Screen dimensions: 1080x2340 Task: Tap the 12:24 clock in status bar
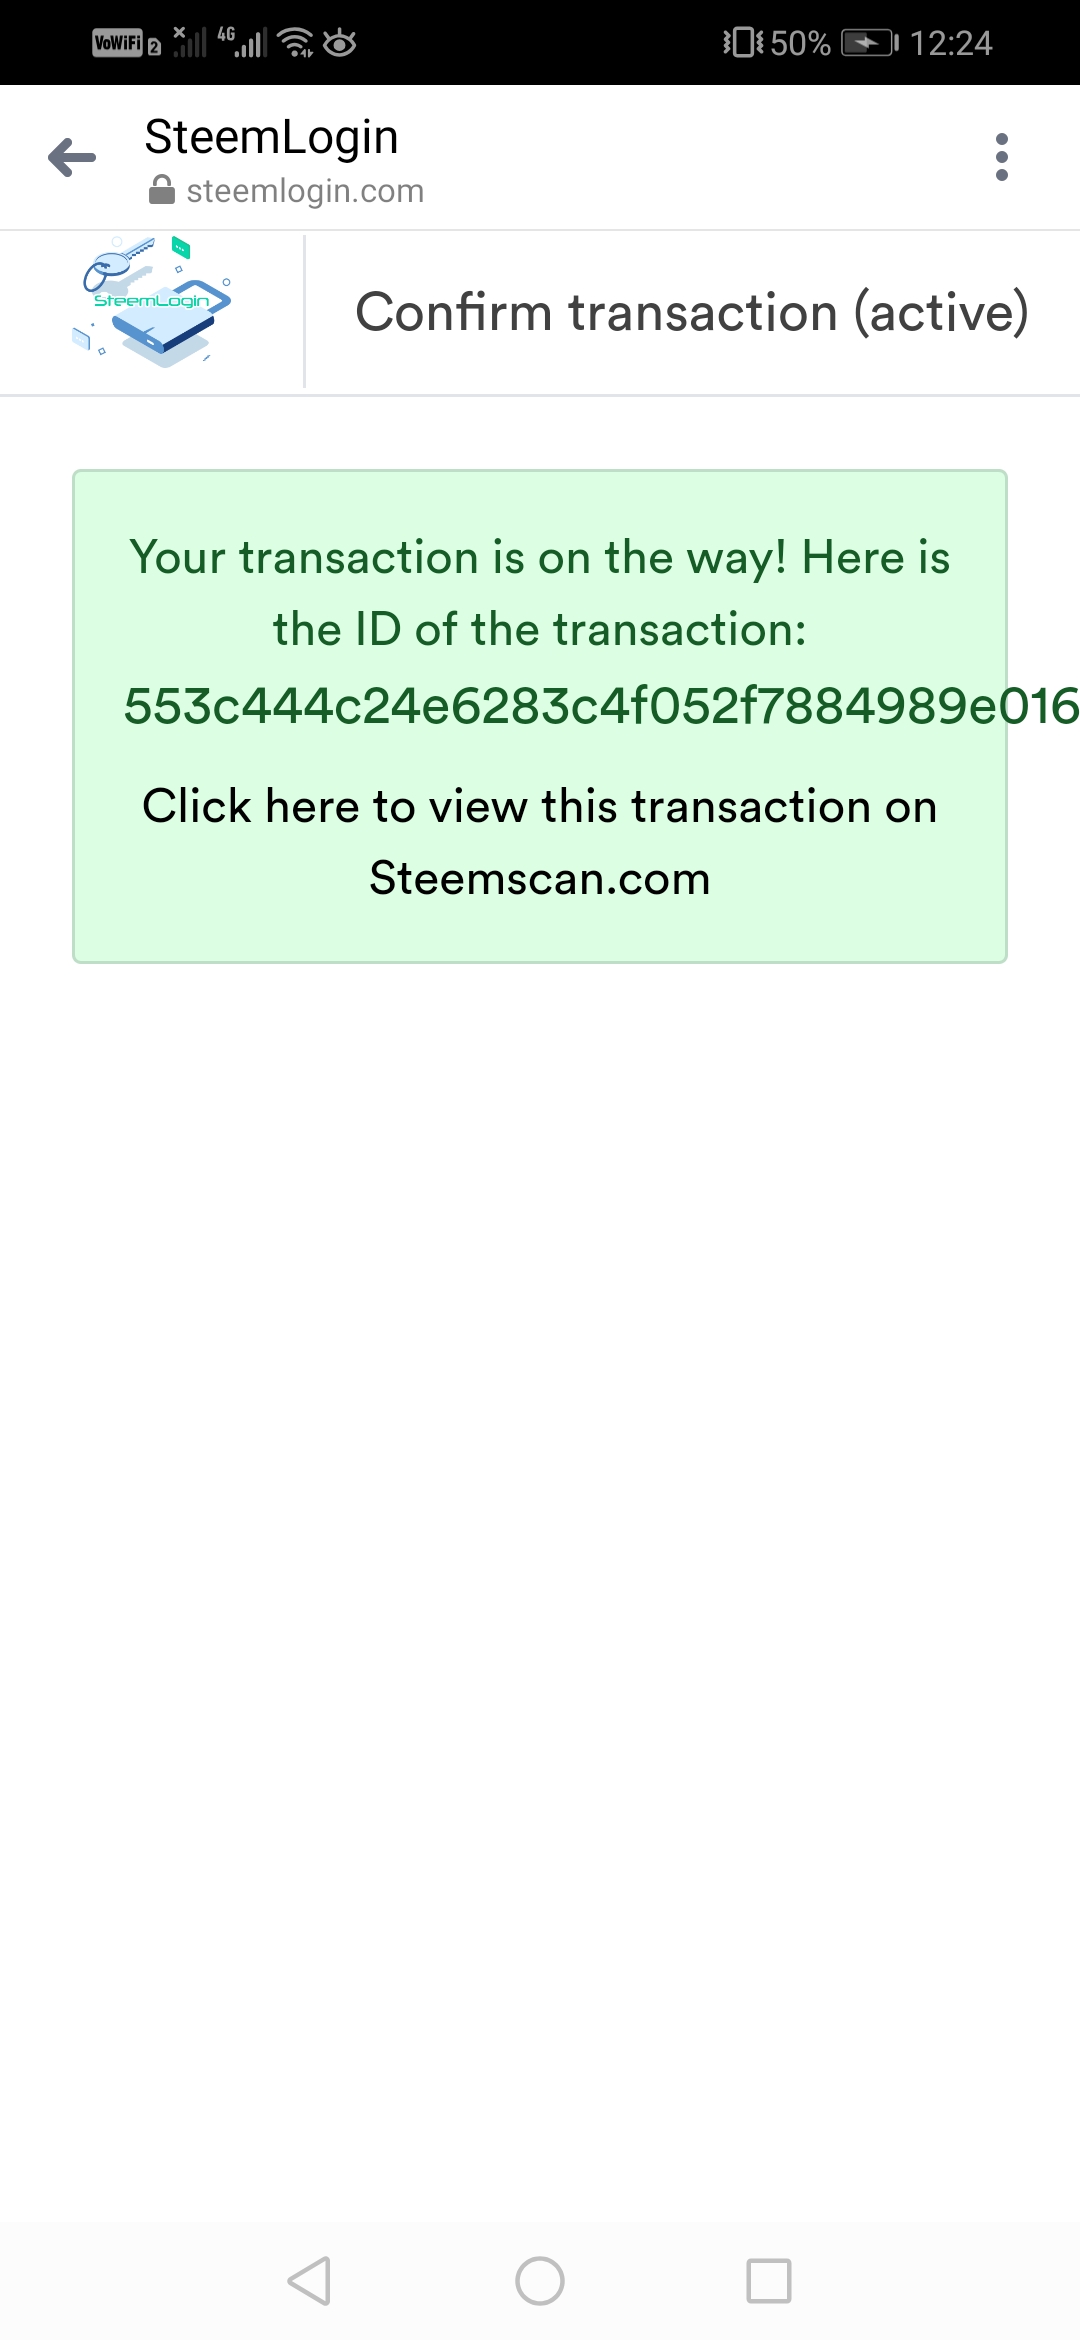(951, 43)
